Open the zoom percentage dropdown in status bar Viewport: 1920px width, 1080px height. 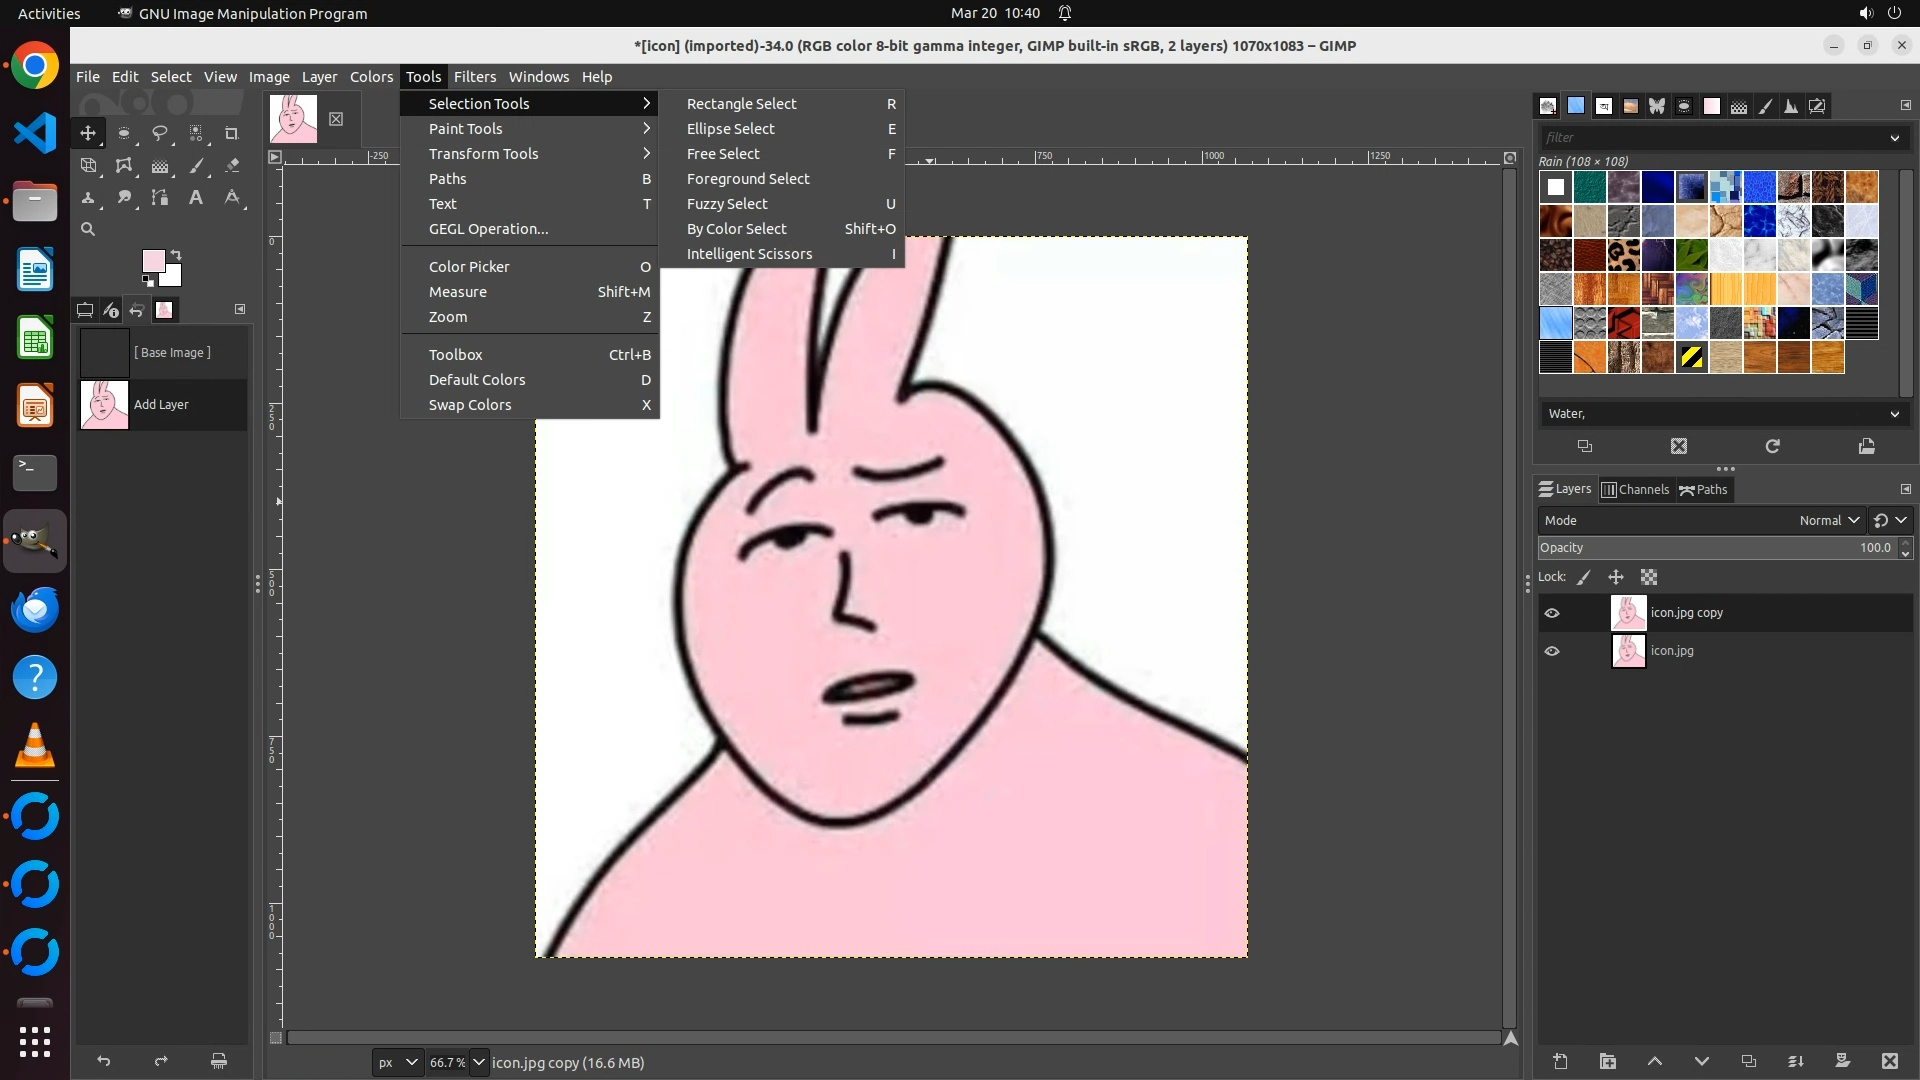(x=479, y=1062)
